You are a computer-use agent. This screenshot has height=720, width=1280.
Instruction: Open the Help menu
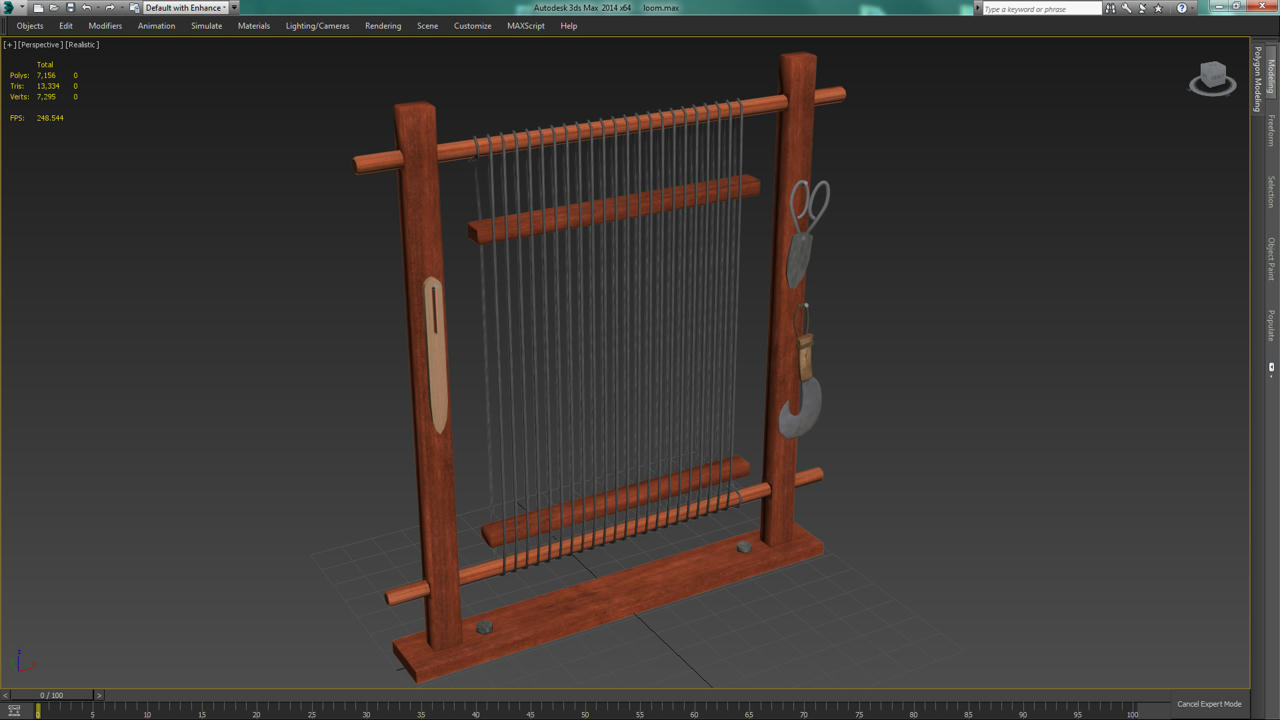pyautogui.click(x=569, y=26)
